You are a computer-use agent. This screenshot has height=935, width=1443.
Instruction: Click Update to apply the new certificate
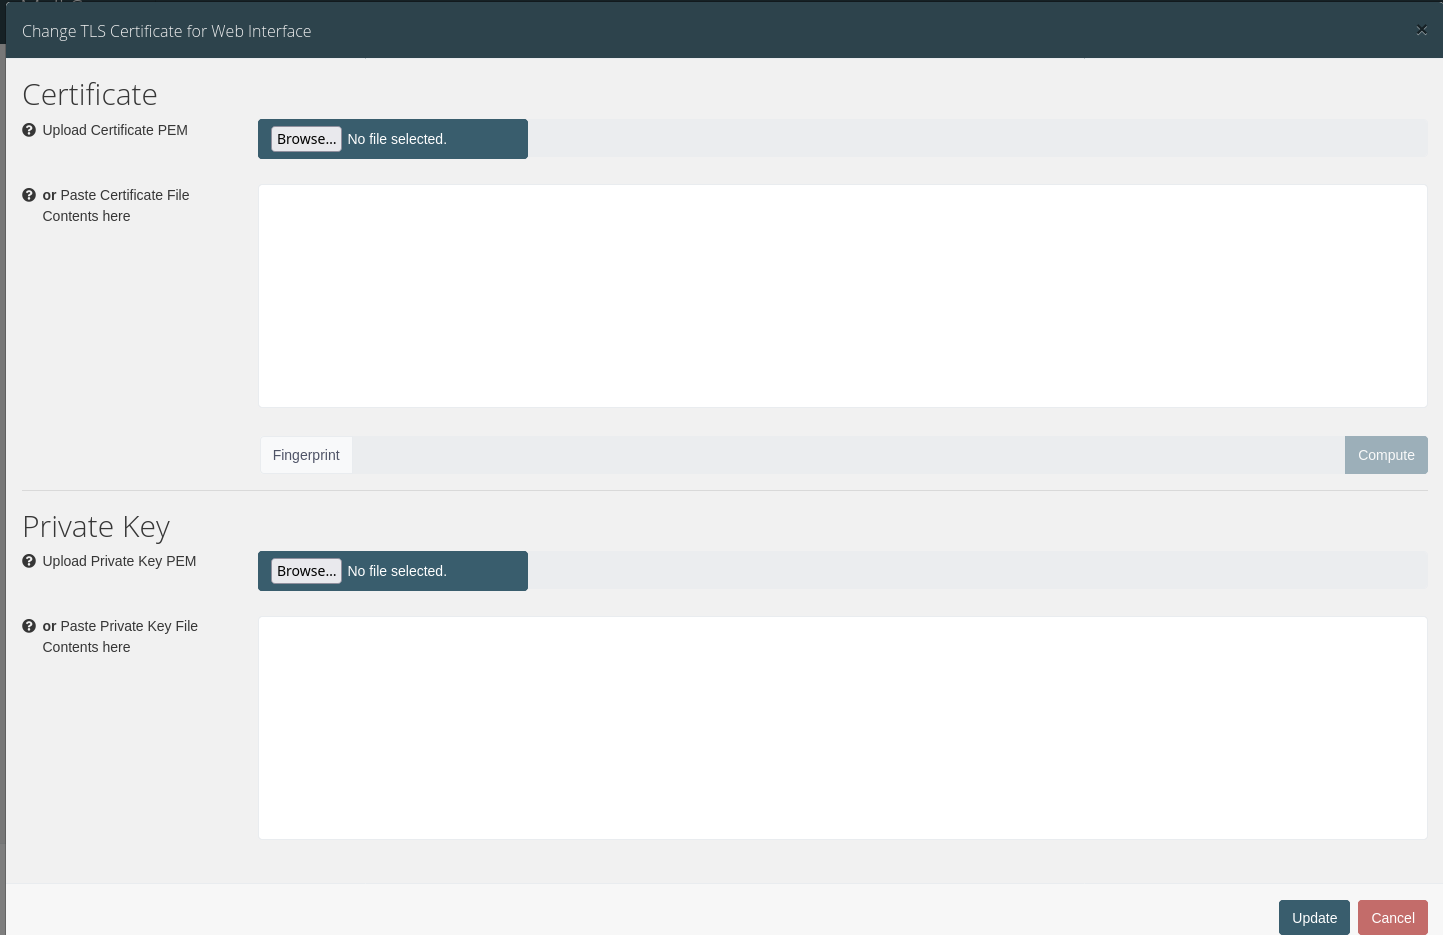[1314, 917]
